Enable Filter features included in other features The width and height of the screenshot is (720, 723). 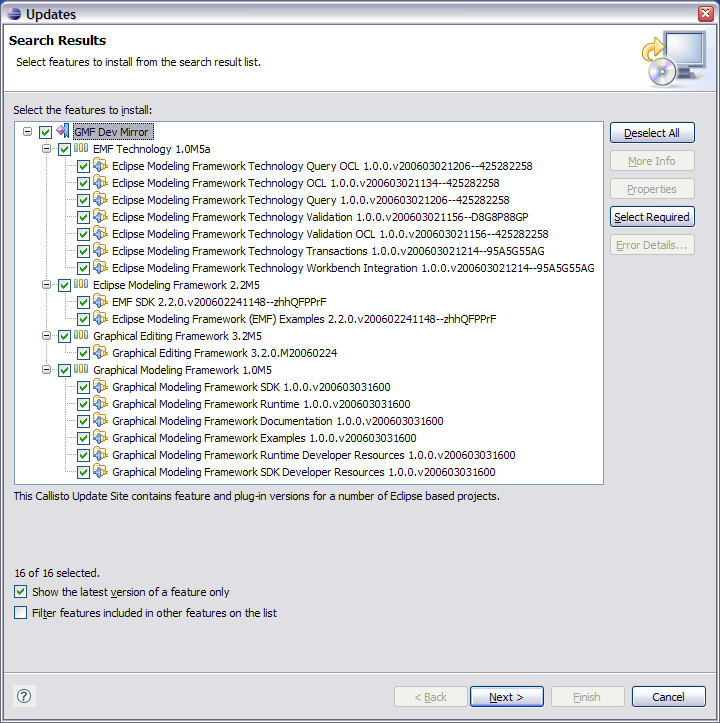(20, 612)
